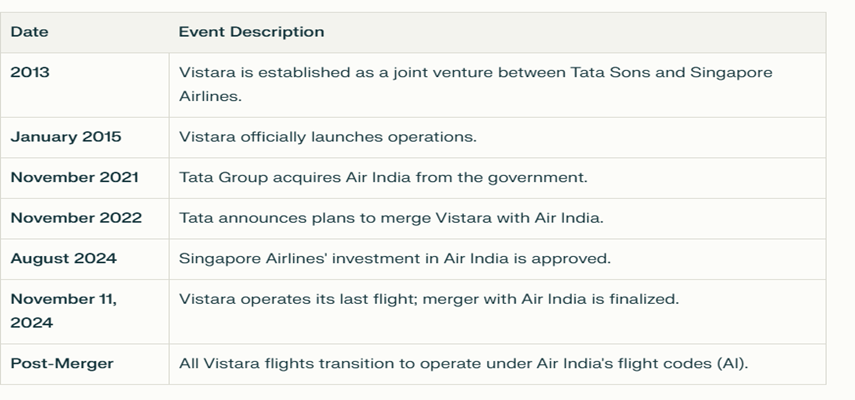Click the word 'Airlines.' on the second line
The image size is (855, 400).
pos(210,96)
